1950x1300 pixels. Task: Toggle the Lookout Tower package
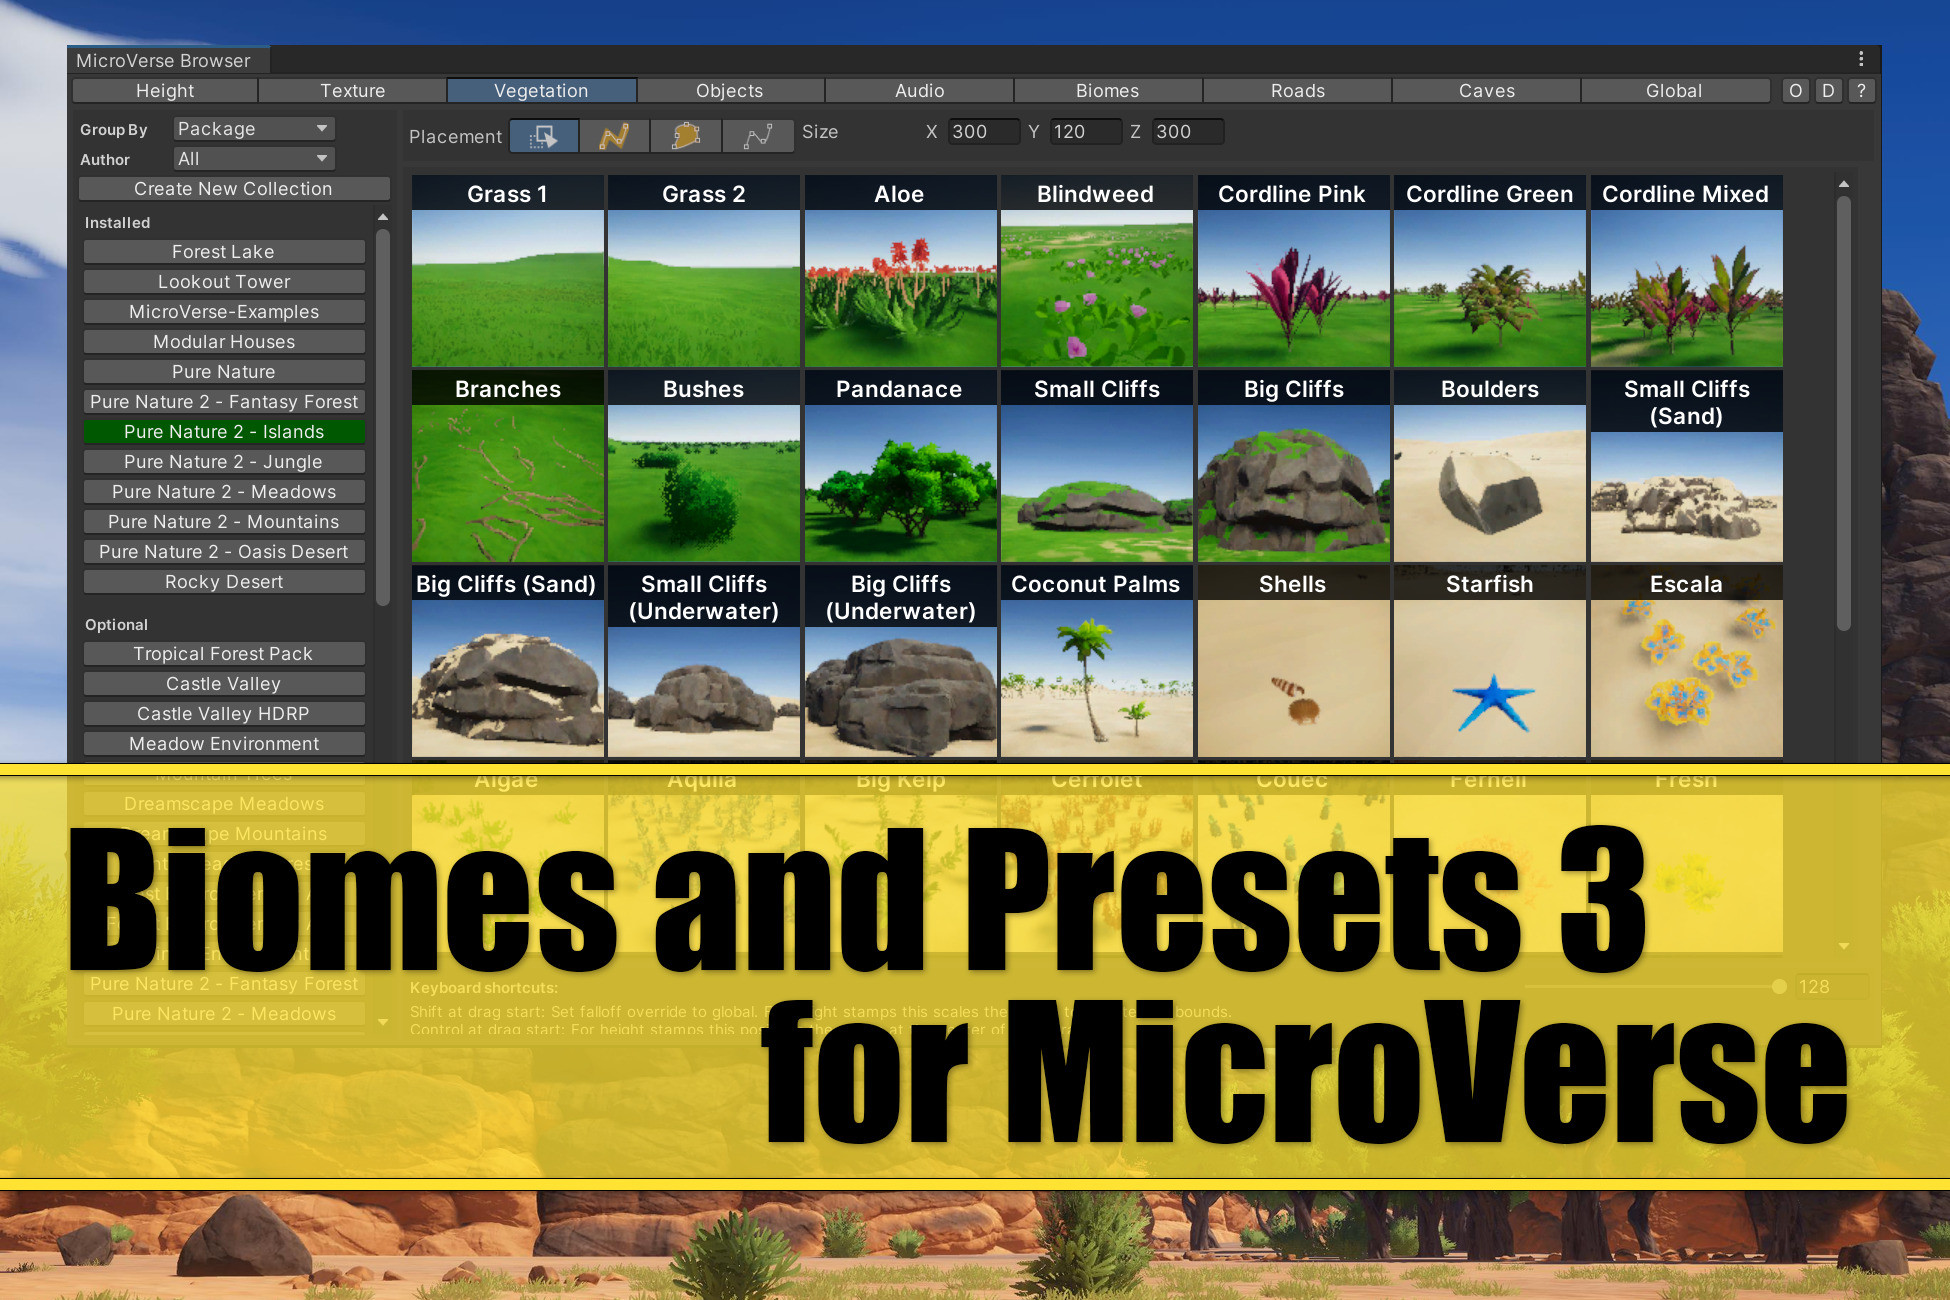[x=224, y=282]
